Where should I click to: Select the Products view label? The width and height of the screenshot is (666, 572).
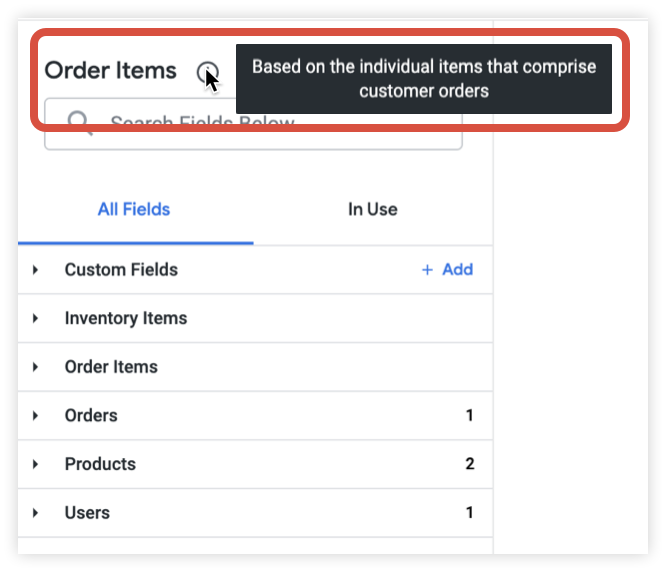pyautogui.click(x=100, y=464)
